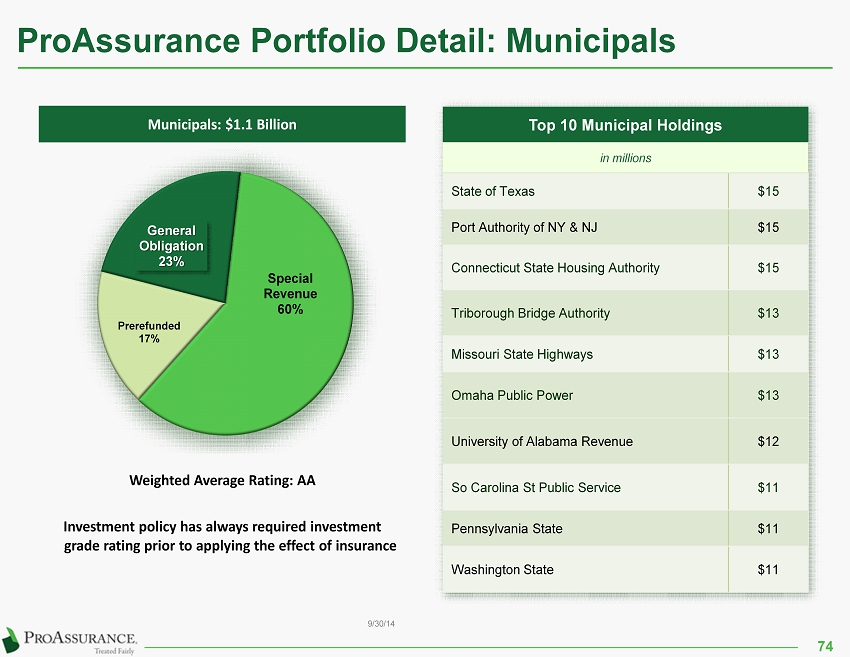850x657 pixels.
Task: Click the $12 value for University of Alabama
Action: click(768, 441)
